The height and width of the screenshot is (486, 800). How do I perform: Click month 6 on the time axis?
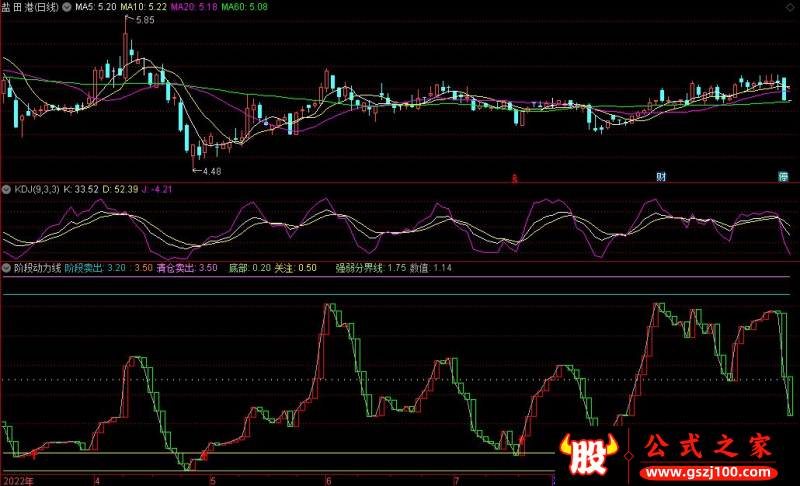[x=329, y=480]
